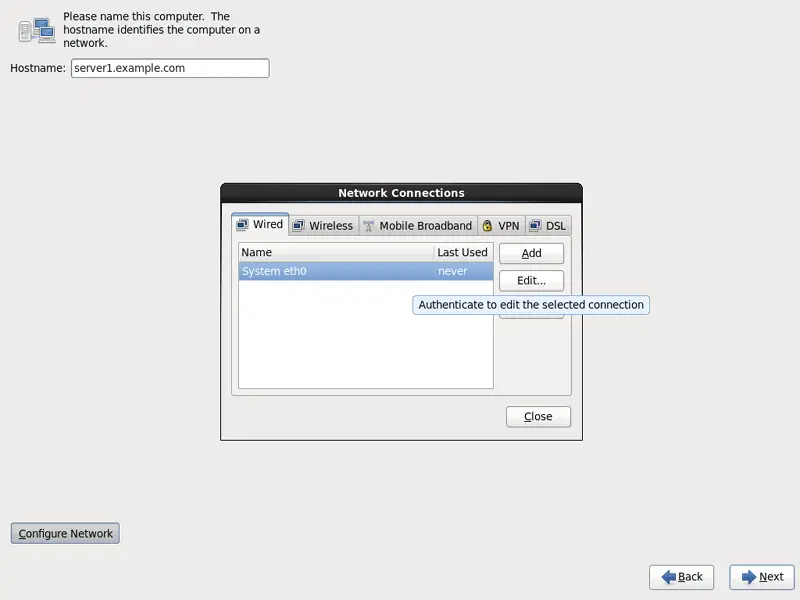
Task: Close the Network Connections dialog
Action: [538, 416]
